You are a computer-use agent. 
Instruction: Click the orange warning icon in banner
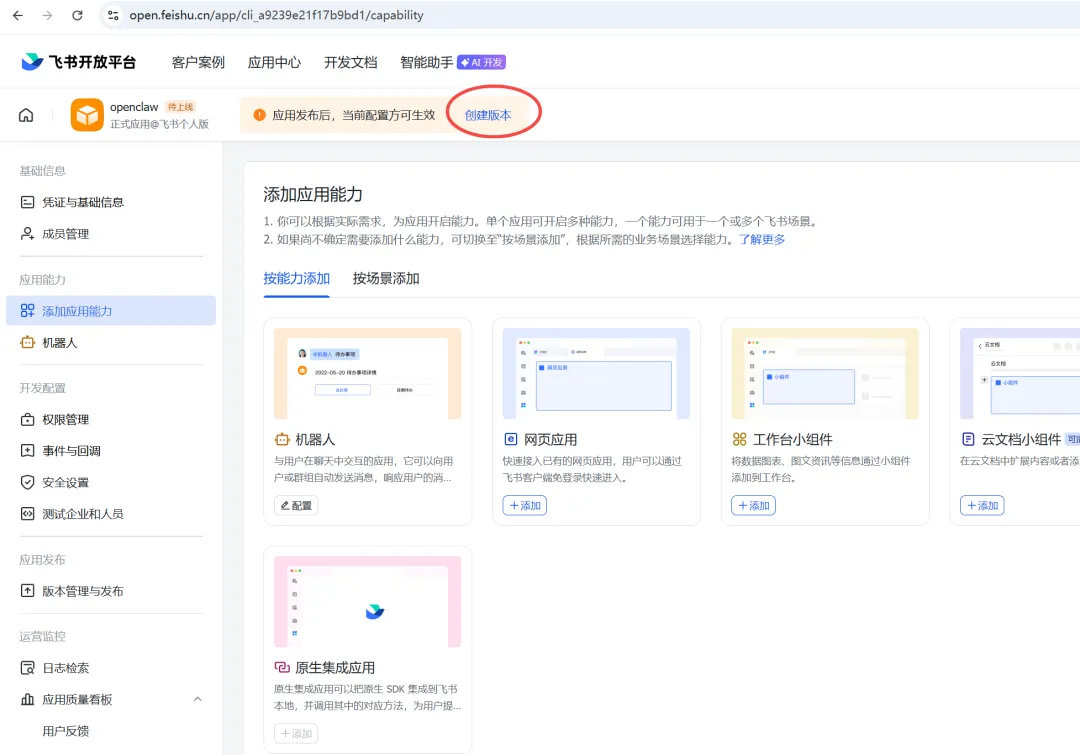259,115
